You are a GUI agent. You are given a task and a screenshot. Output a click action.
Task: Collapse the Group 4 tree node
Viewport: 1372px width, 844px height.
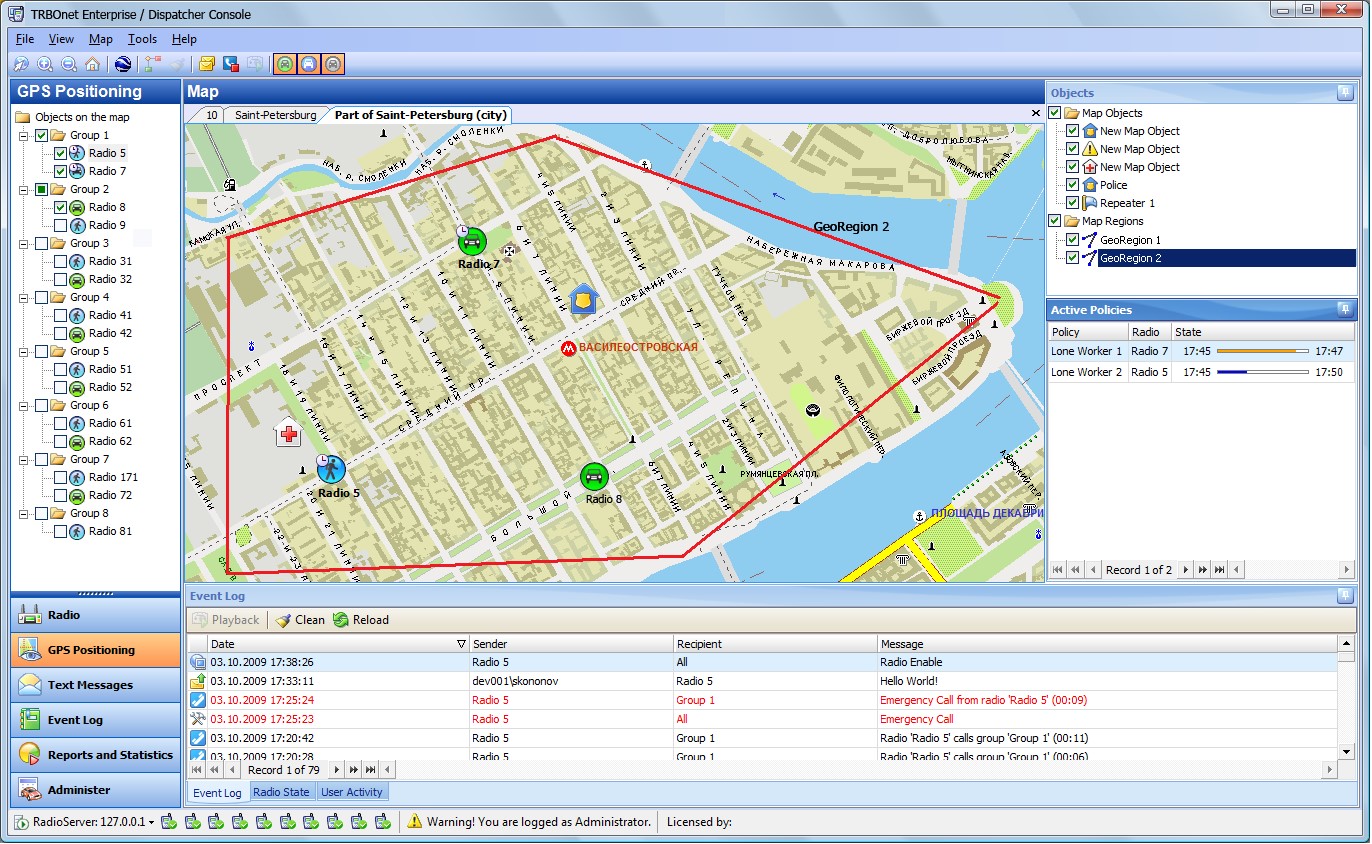pyautogui.click(x=24, y=298)
